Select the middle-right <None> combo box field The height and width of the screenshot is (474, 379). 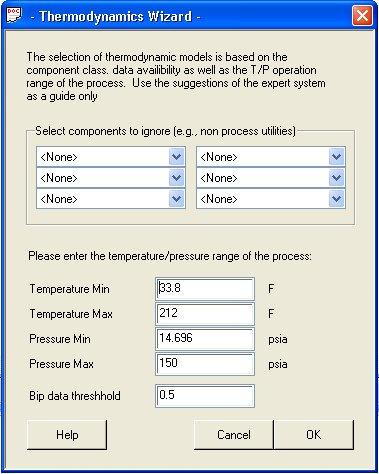click(x=271, y=178)
